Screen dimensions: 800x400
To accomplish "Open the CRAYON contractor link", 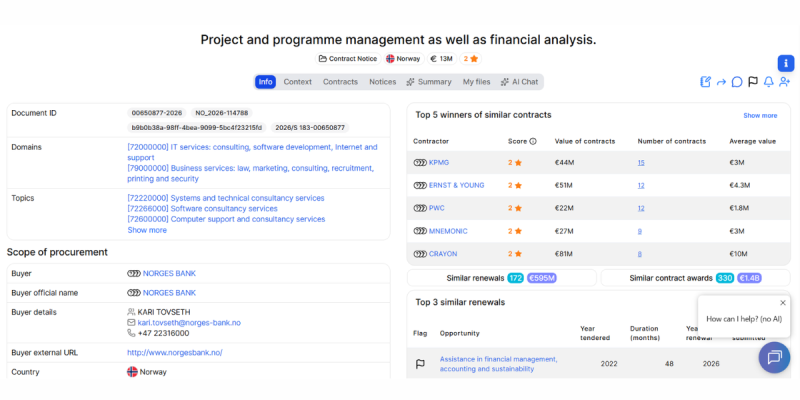I will pyautogui.click(x=443, y=254).
